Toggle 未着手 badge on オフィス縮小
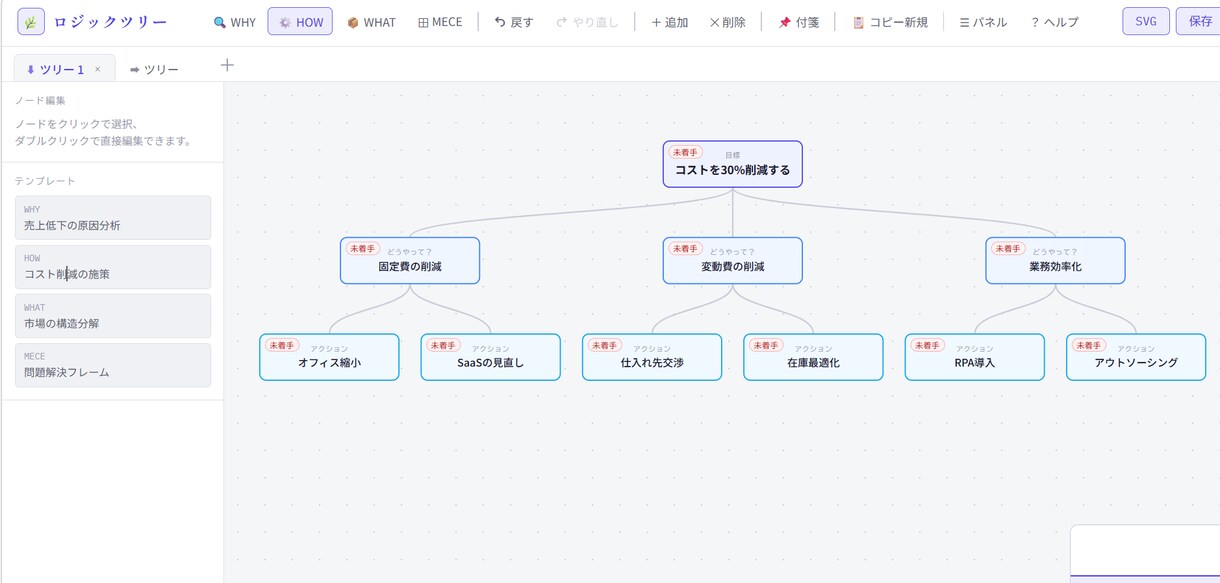 click(x=282, y=346)
